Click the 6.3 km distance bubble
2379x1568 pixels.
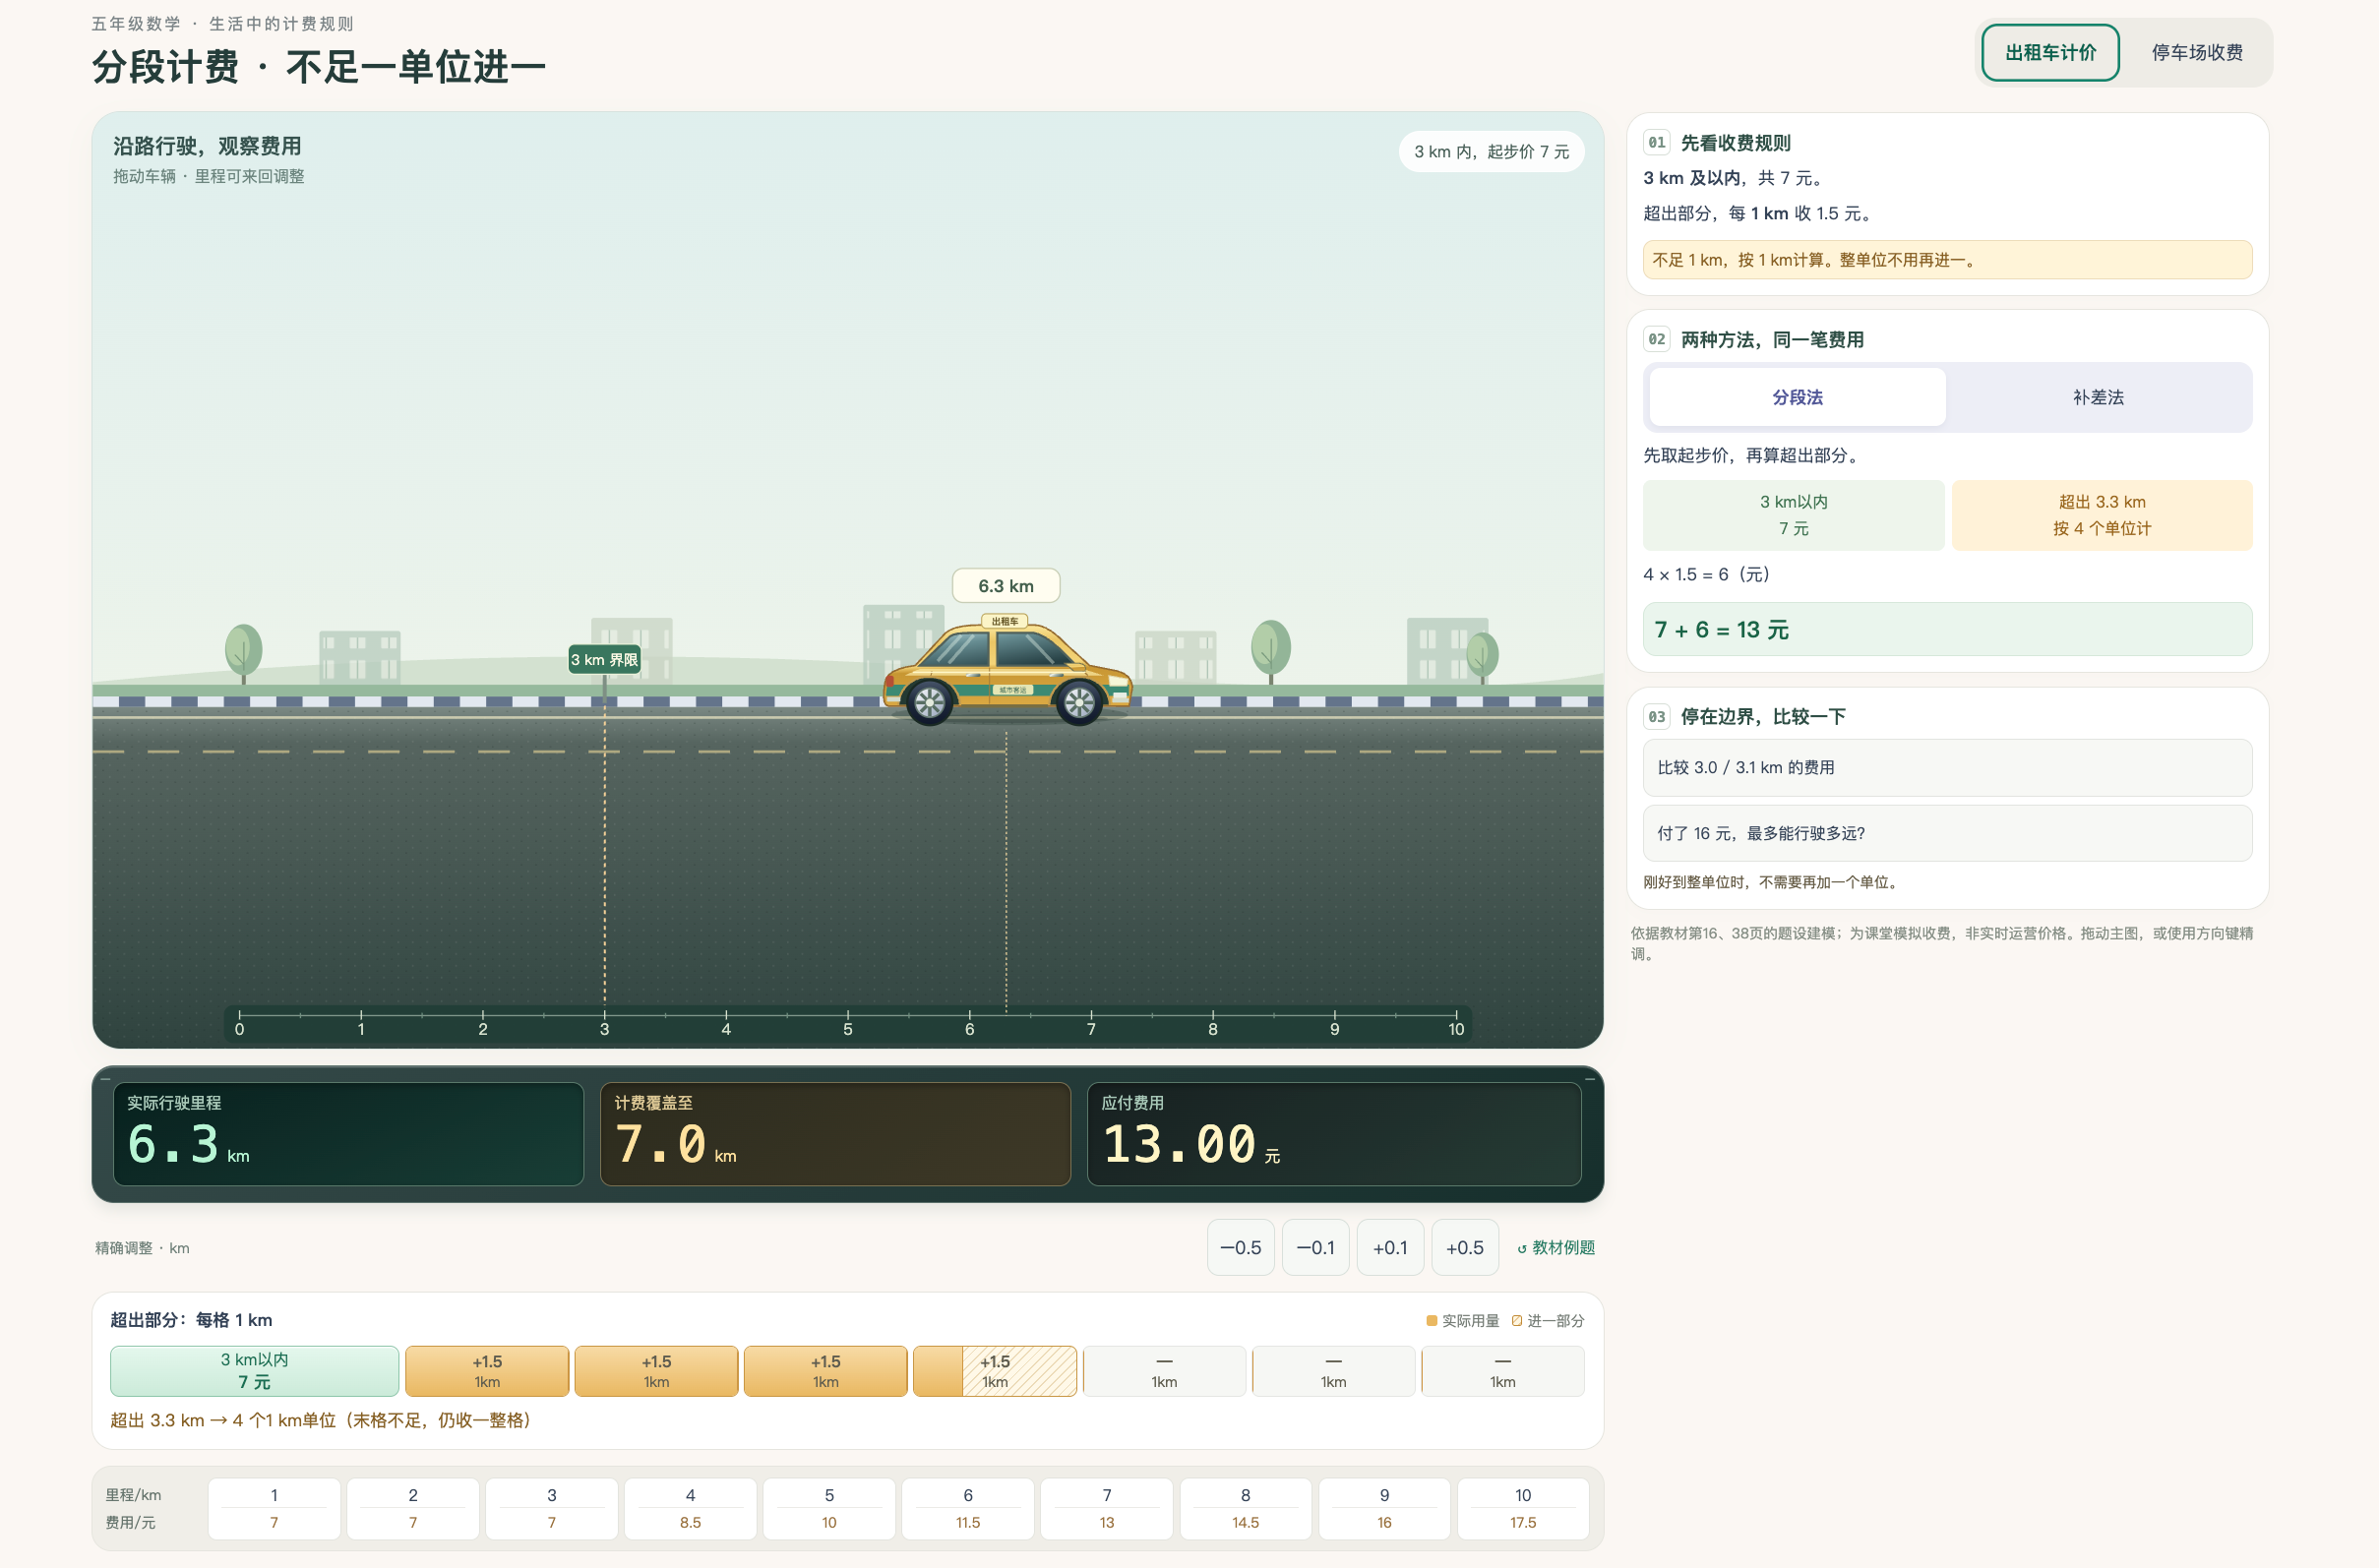click(1006, 586)
